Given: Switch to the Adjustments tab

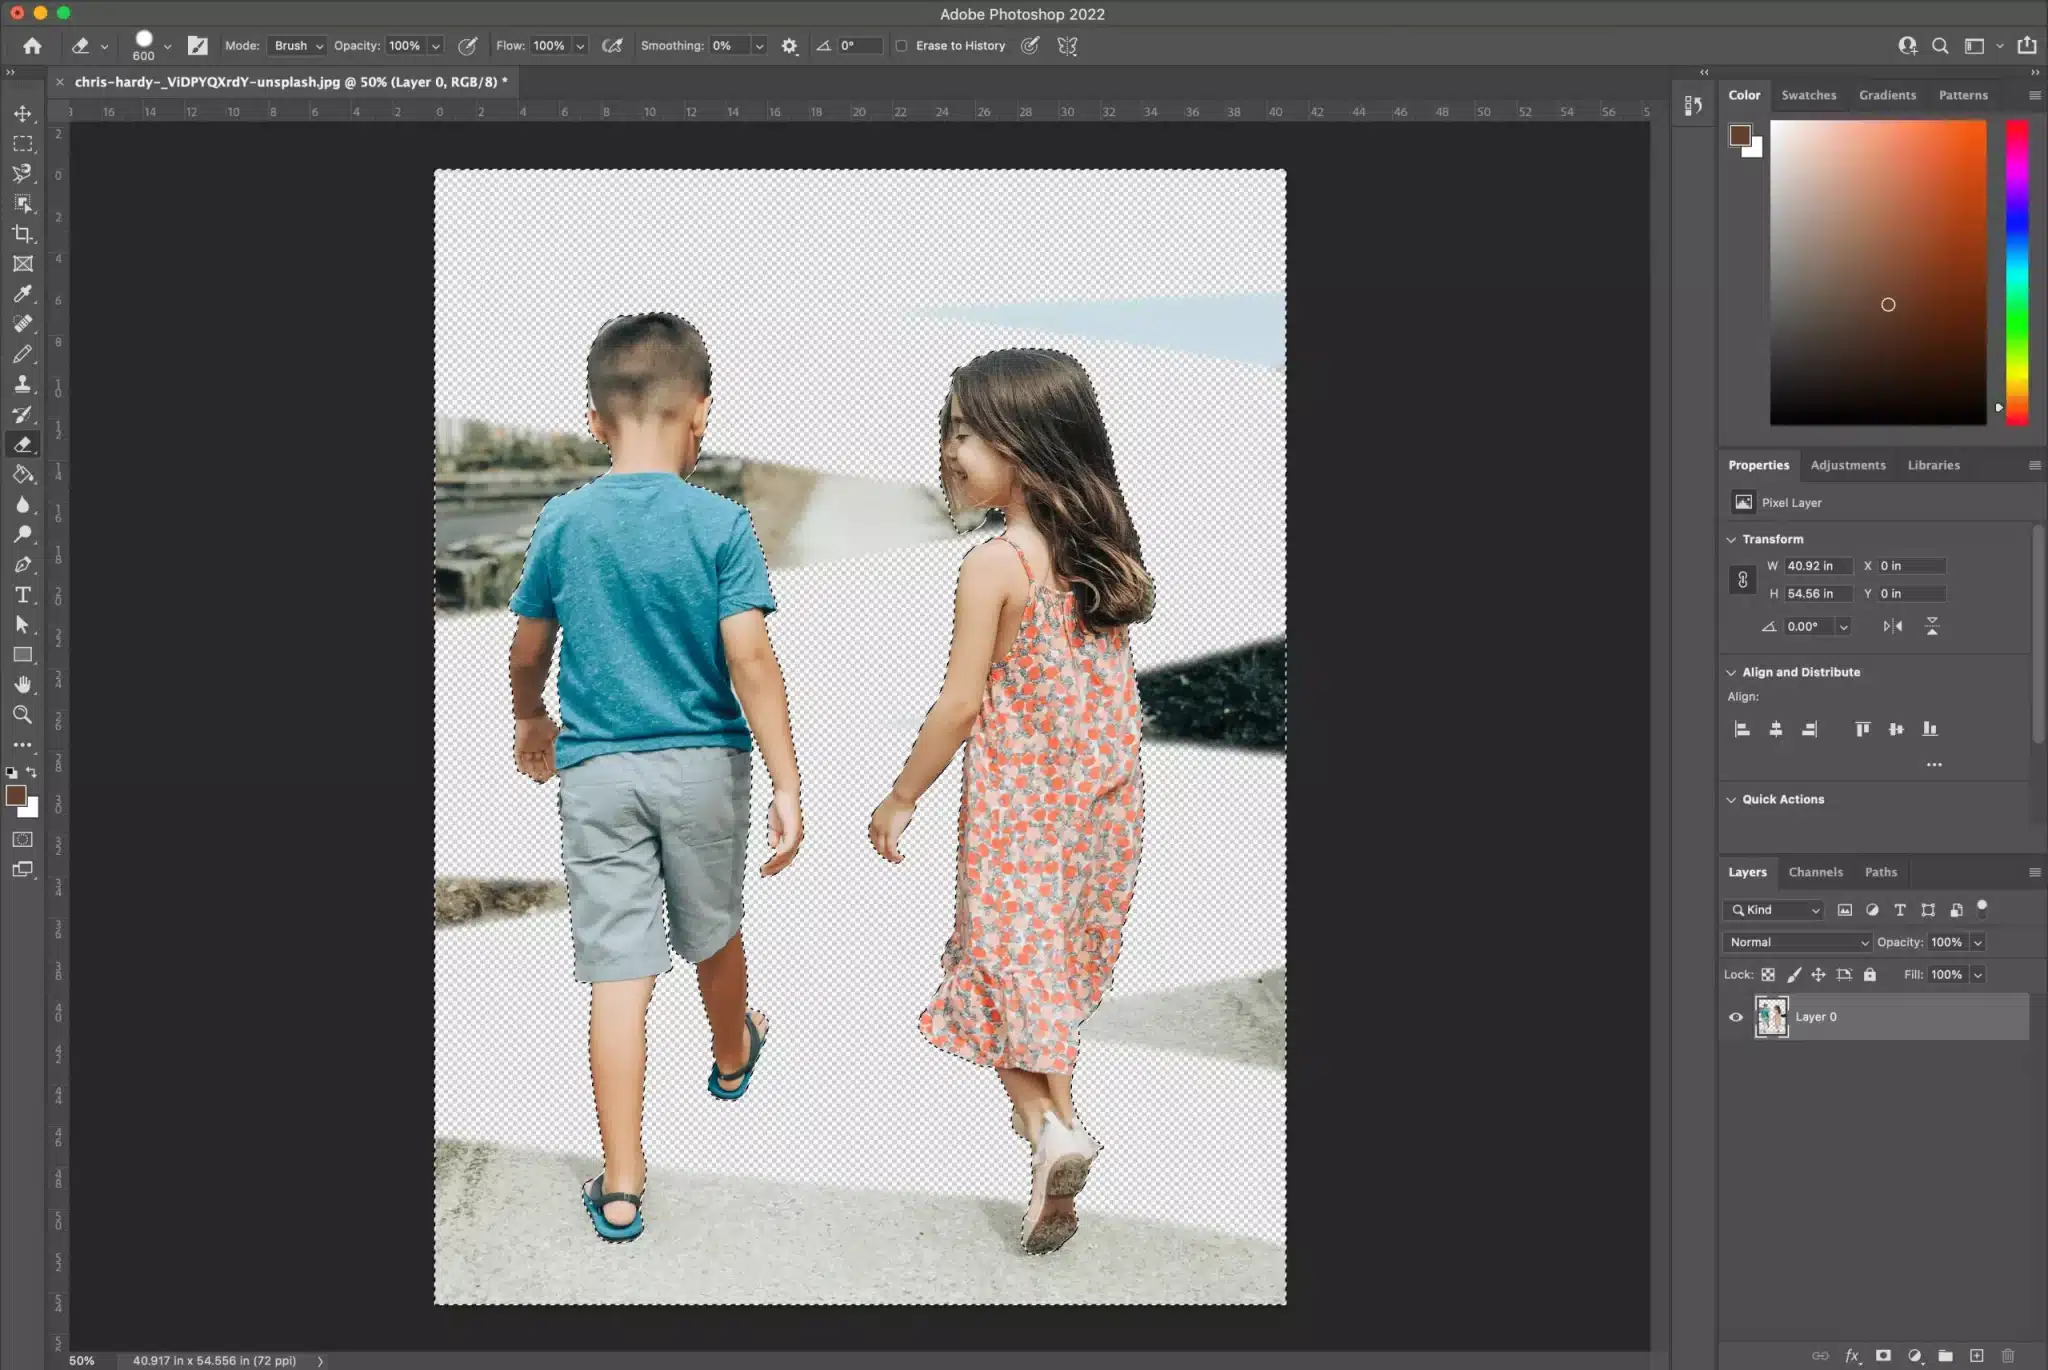Looking at the screenshot, I should click(x=1848, y=463).
